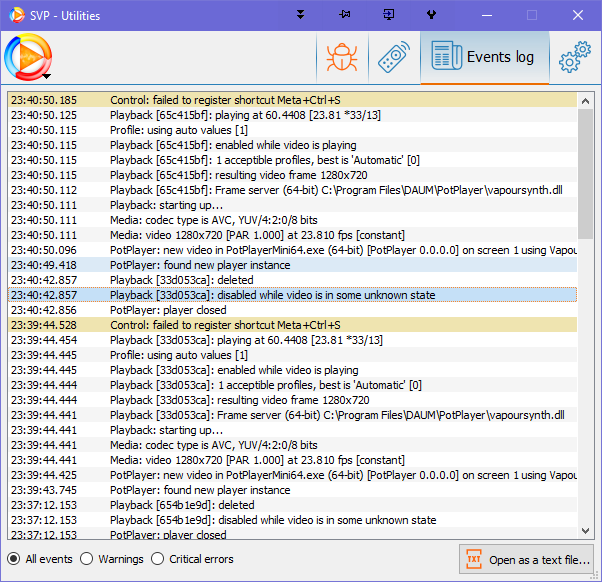Open settings with the gears icon

pos(575,58)
